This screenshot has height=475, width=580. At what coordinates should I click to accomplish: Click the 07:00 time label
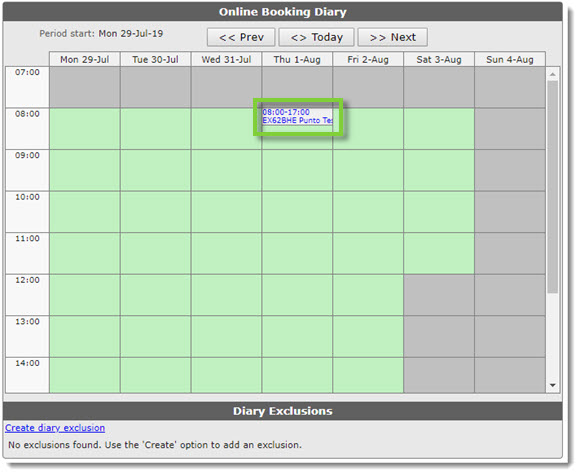pyautogui.click(x=27, y=72)
